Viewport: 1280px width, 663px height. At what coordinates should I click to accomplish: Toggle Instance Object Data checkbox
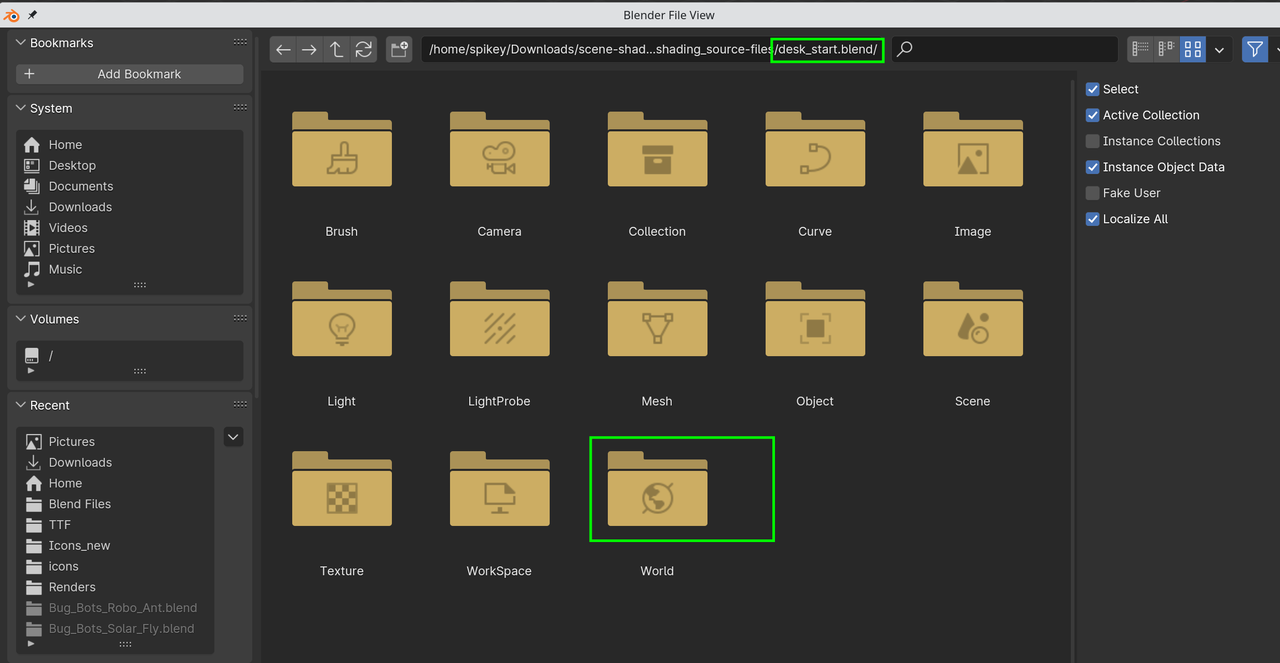coord(1093,167)
